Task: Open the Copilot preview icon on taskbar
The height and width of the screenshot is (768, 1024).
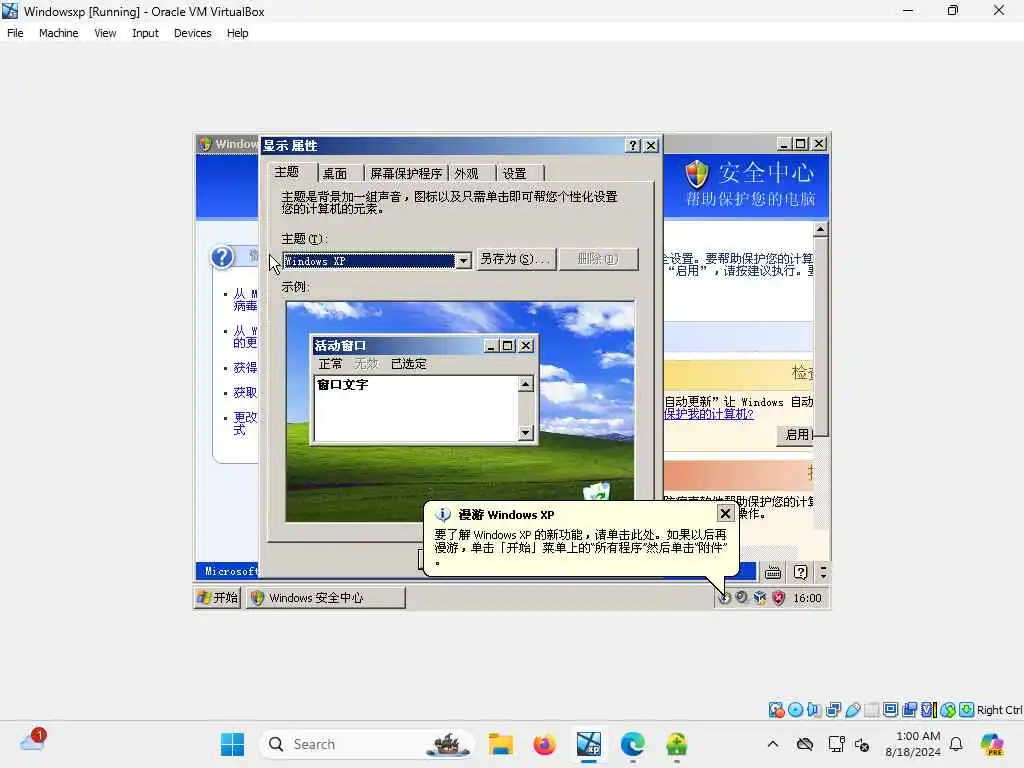Action: coord(992,744)
